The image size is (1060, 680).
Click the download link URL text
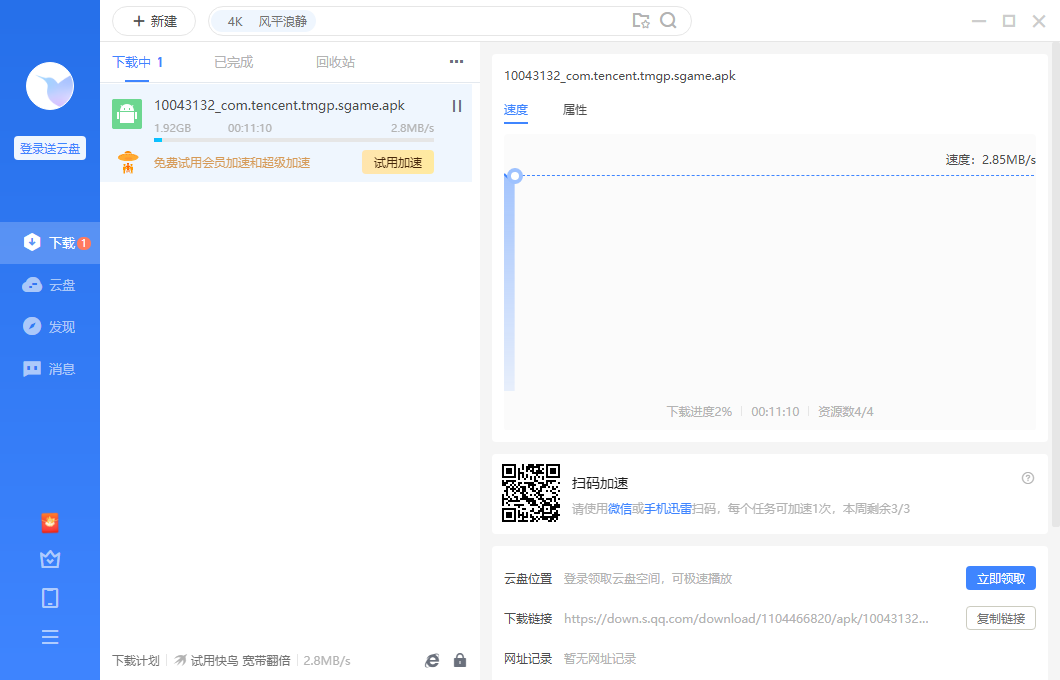[x=746, y=618]
